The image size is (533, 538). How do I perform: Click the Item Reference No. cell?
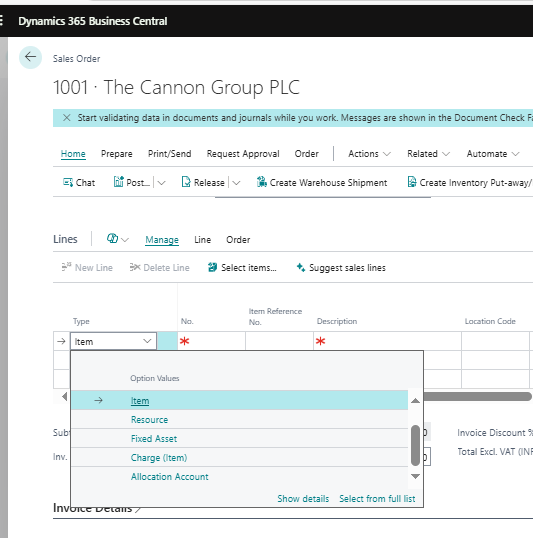tap(279, 341)
